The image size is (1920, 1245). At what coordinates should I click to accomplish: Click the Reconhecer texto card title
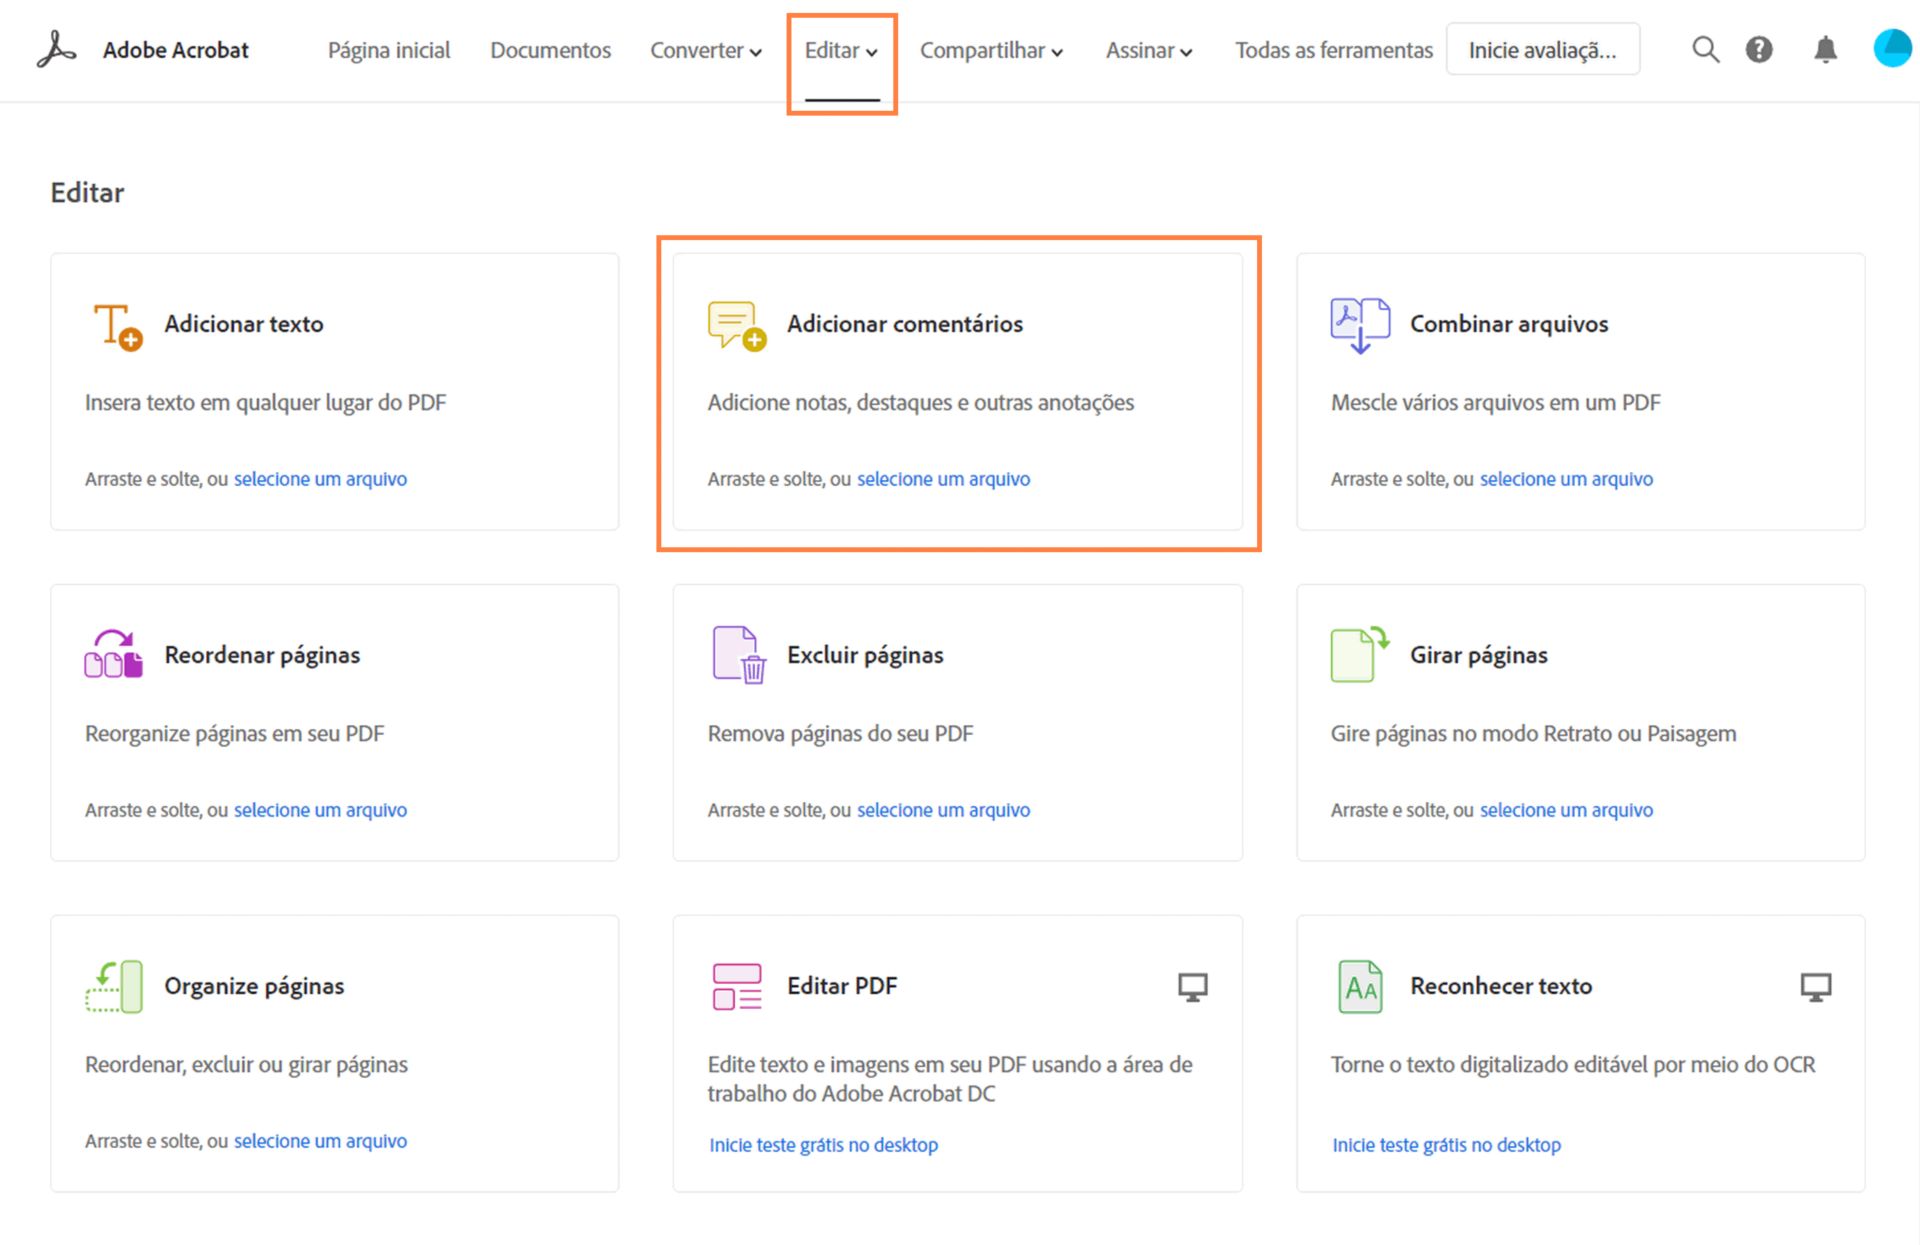click(1501, 986)
